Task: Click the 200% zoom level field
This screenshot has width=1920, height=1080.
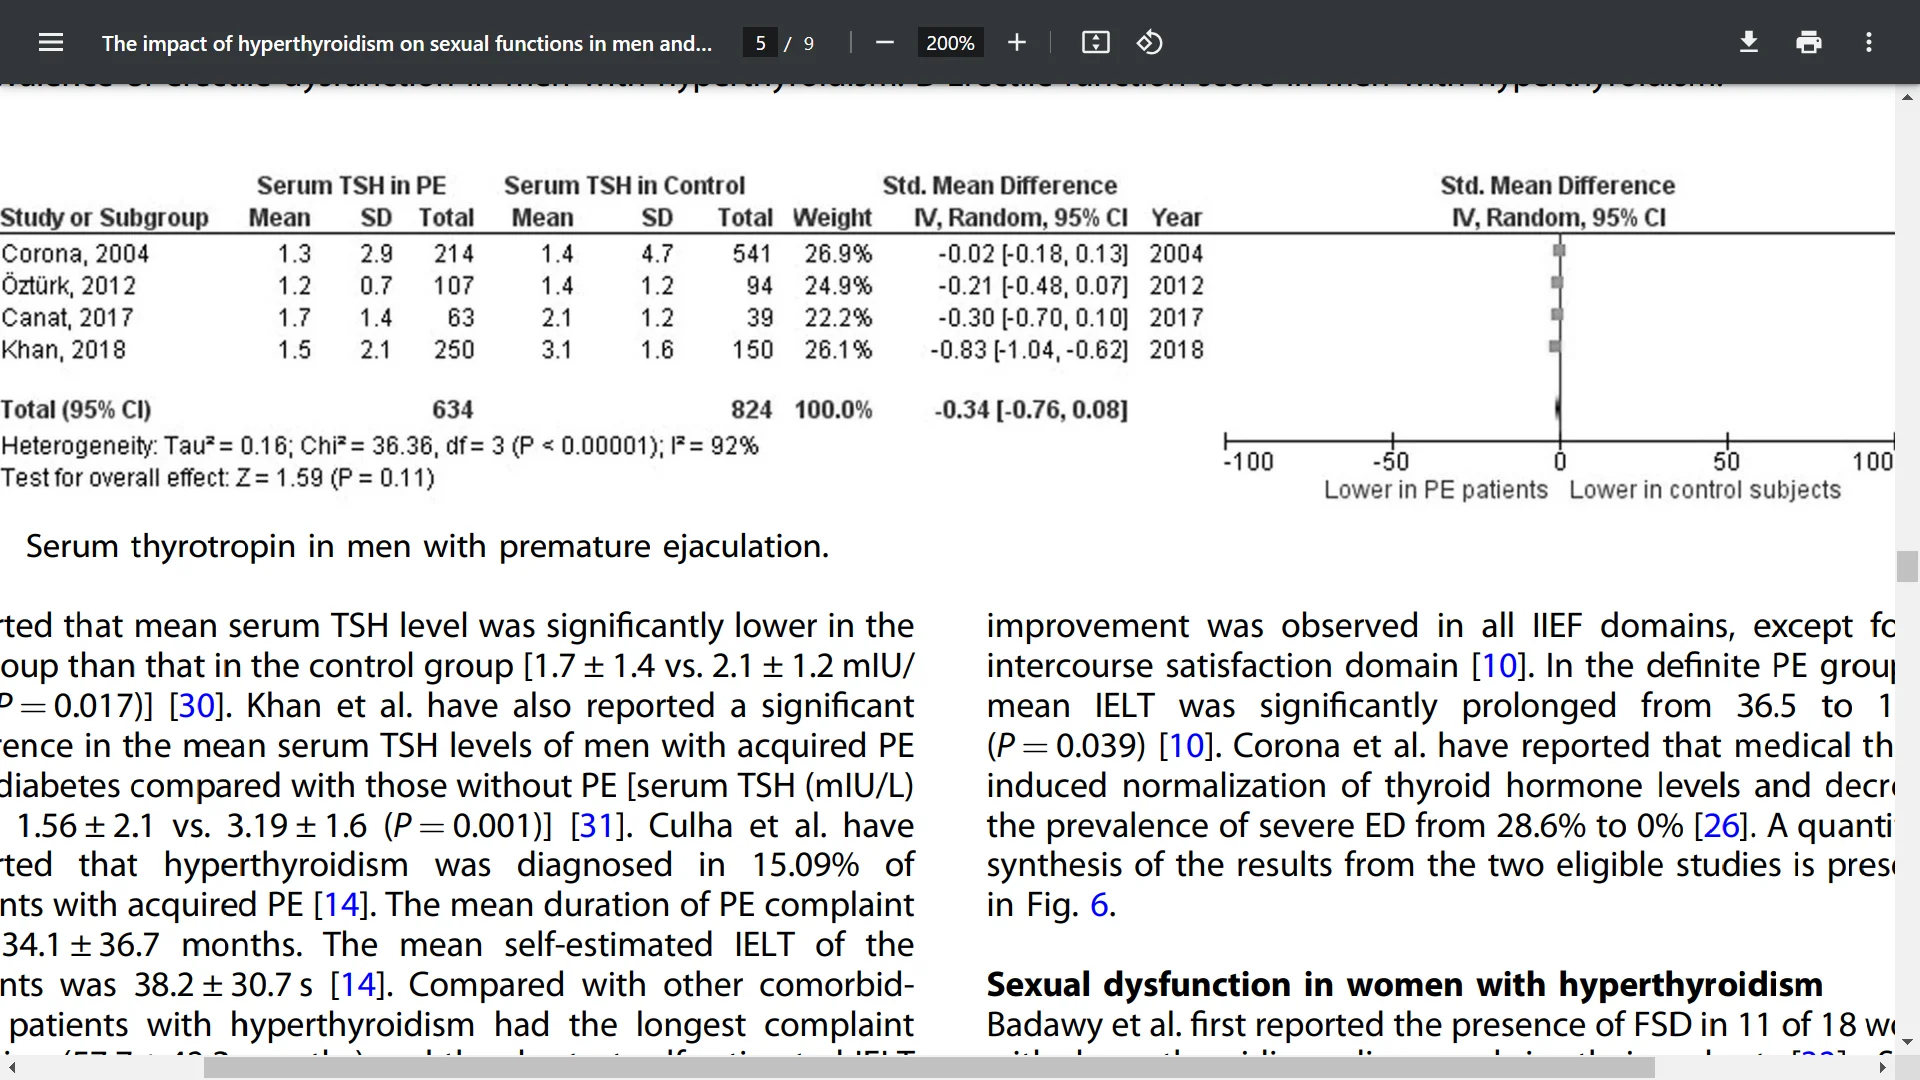Action: pos(950,43)
